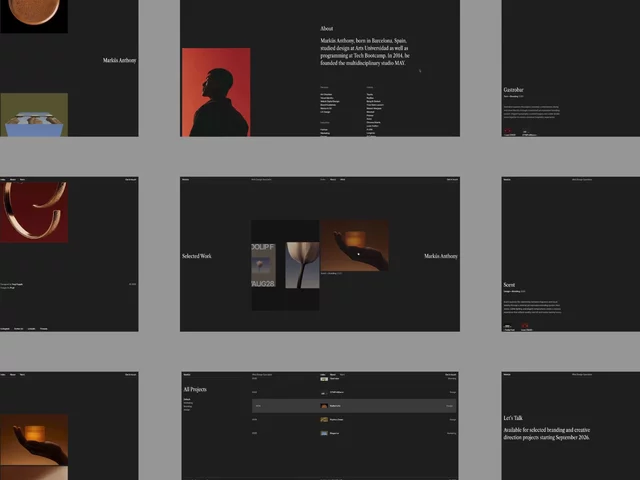Open the red thumbnail below the Scent description

click(x=525, y=326)
